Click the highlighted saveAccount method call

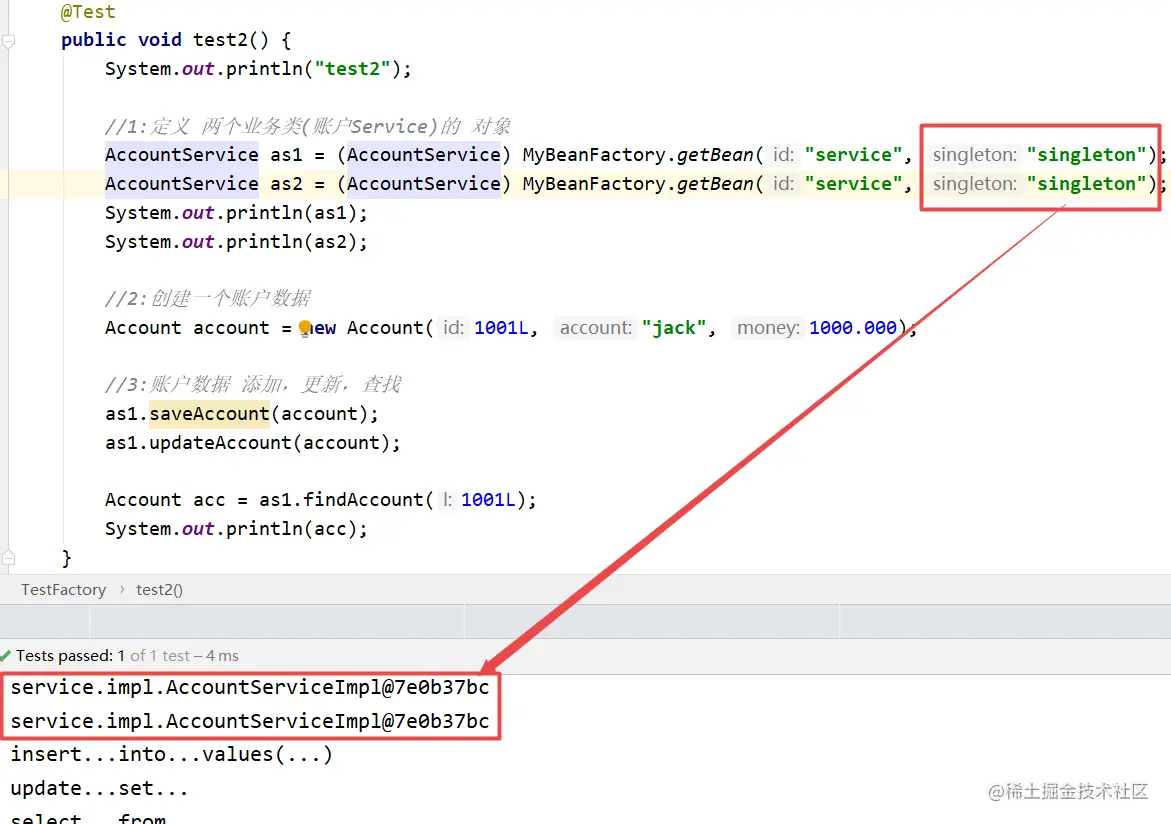(209, 414)
